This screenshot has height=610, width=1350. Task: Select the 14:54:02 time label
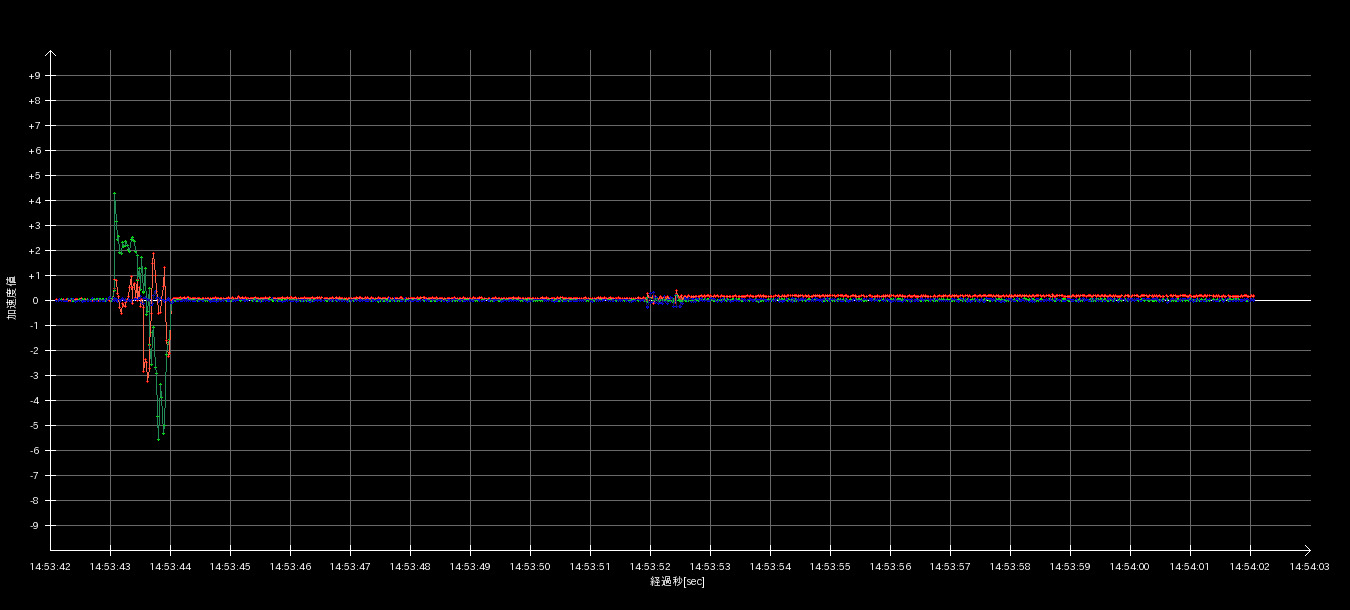click(x=1250, y=567)
